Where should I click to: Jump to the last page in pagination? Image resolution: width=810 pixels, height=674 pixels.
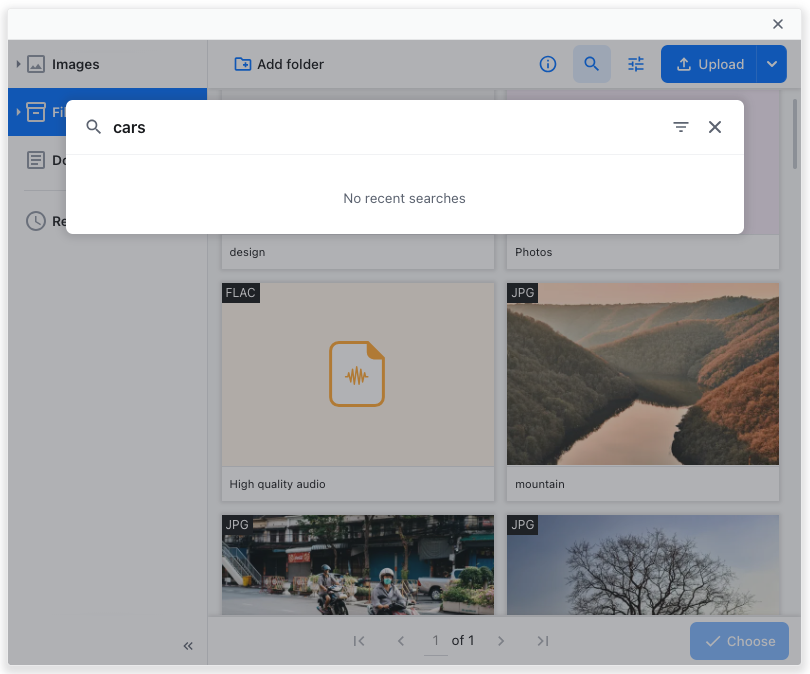click(x=543, y=641)
